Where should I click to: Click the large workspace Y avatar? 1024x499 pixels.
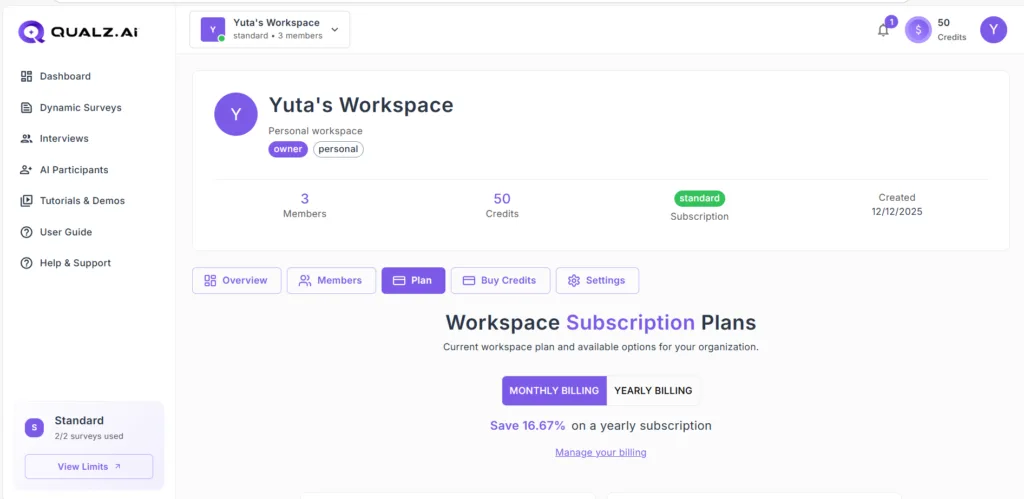point(236,114)
